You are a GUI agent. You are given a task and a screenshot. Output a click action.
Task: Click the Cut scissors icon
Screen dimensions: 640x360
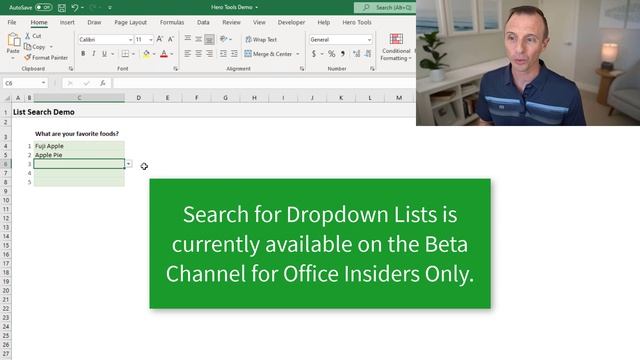[x=27, y=36]
